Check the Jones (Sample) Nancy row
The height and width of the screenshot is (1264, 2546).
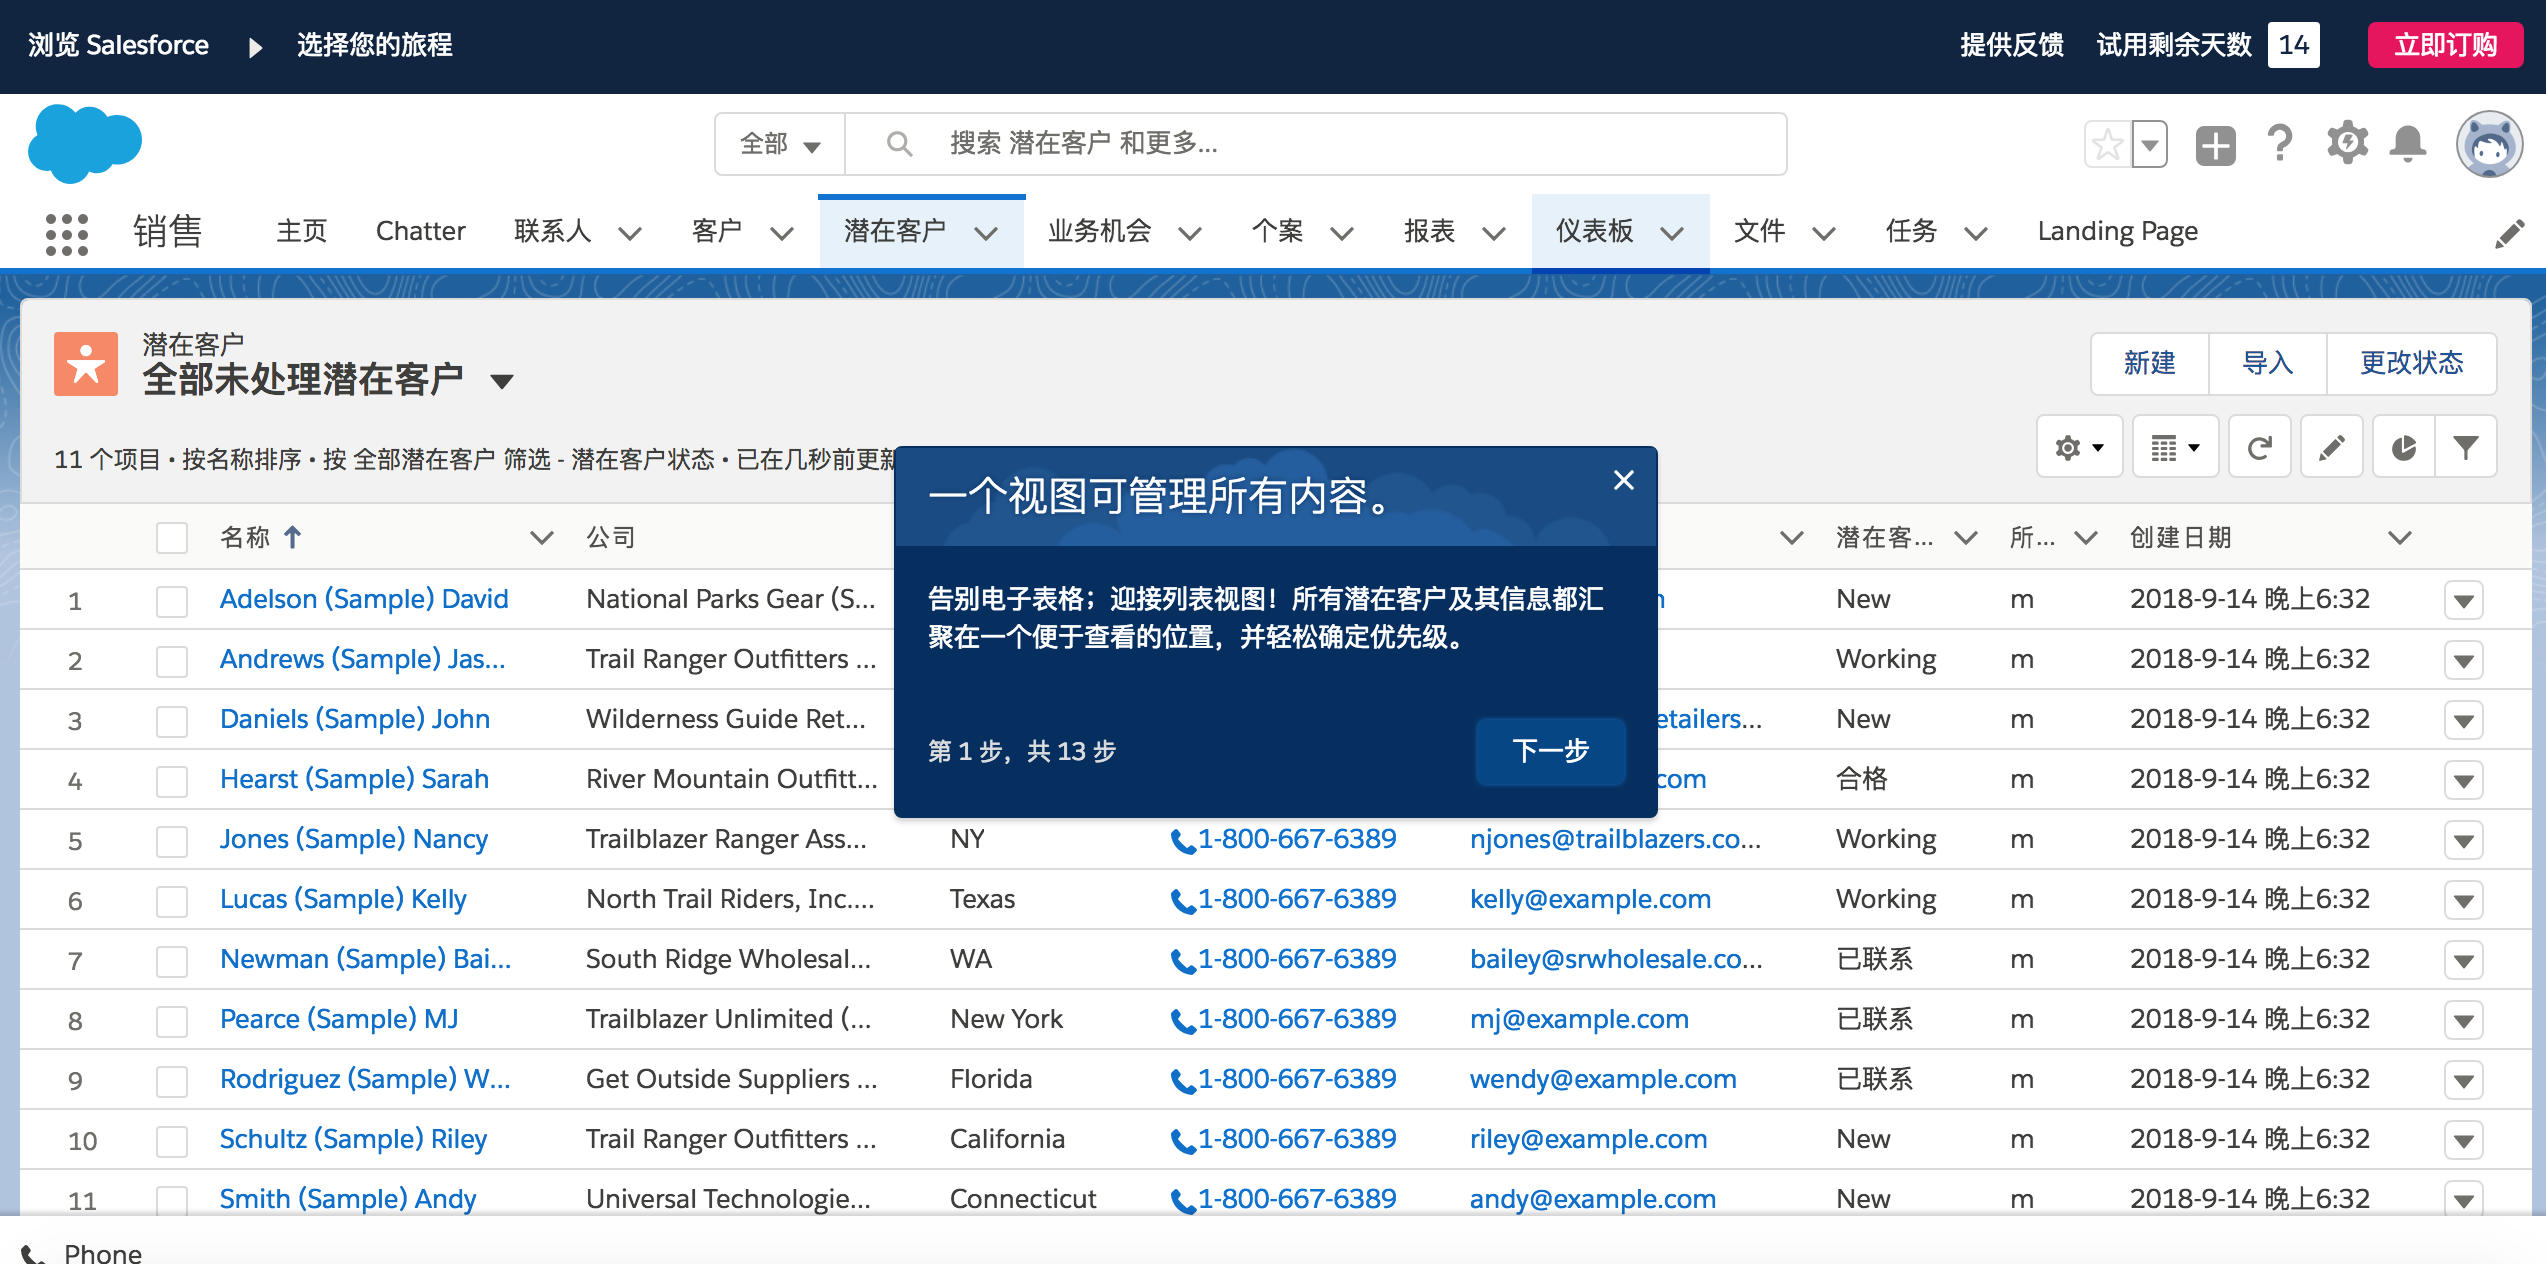[172, 841]
